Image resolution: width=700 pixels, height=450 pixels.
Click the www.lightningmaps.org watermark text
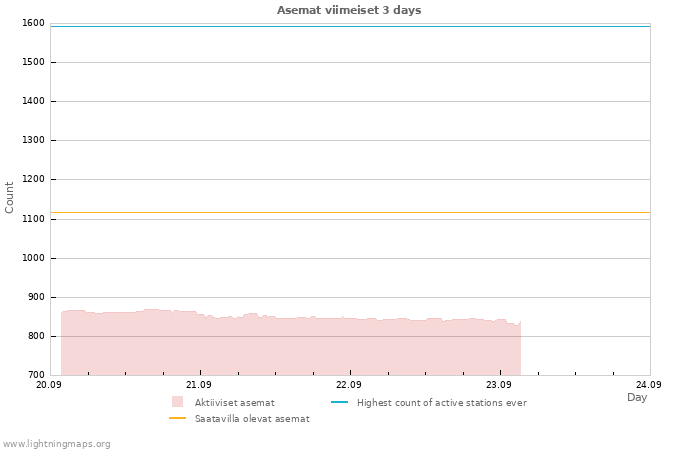coord(56,444)
